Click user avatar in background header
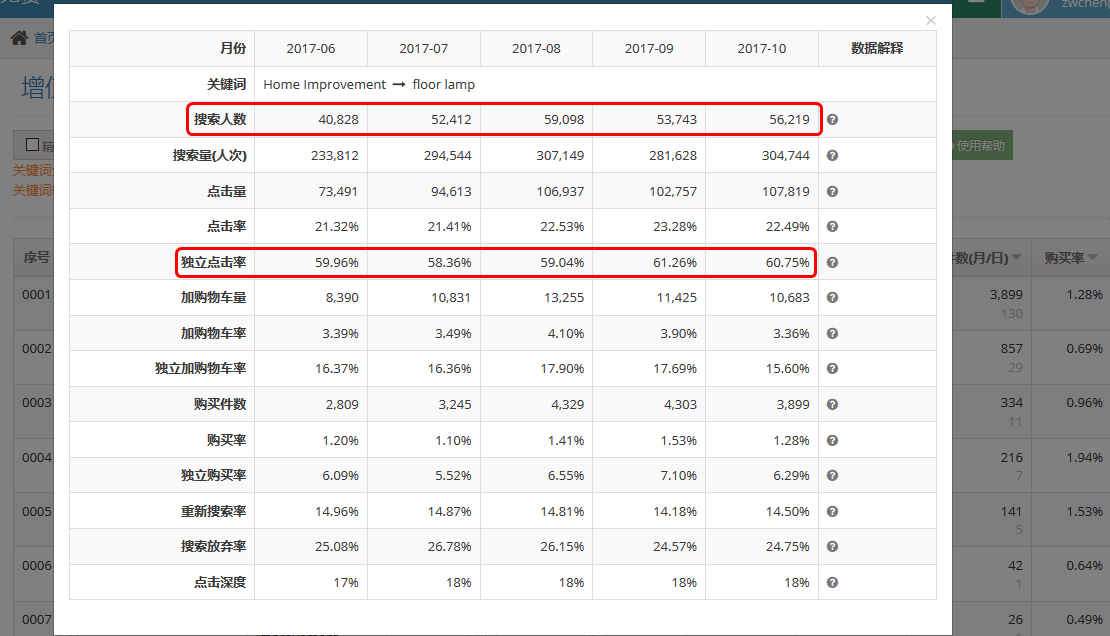 click(x=1029, y=6)
